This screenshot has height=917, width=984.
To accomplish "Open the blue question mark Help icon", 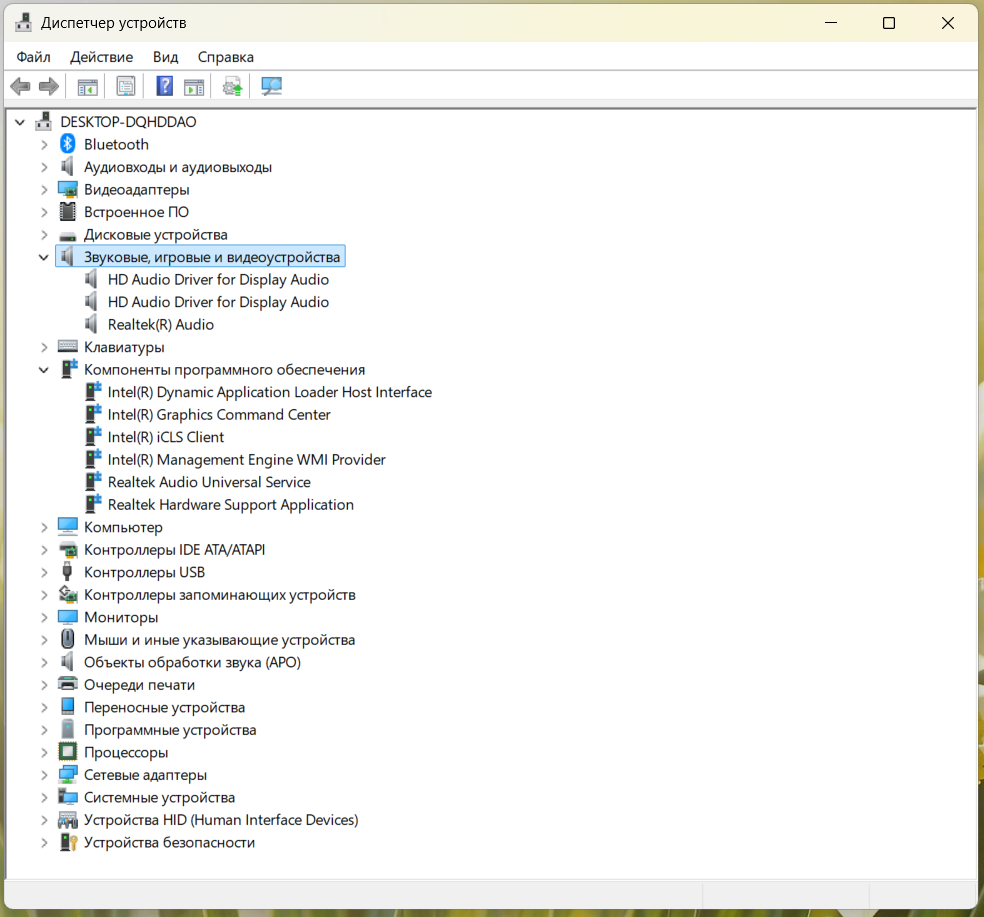I will tap(164, 86).
